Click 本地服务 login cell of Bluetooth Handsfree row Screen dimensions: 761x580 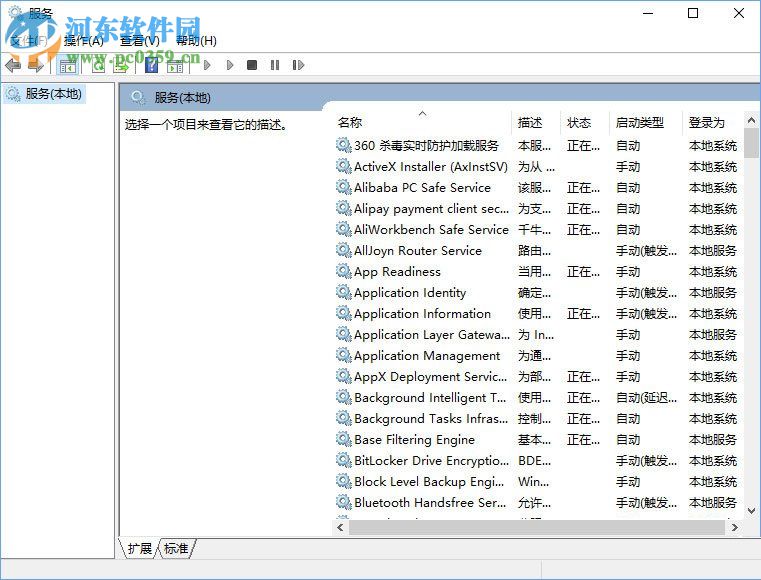click(713, 503)
